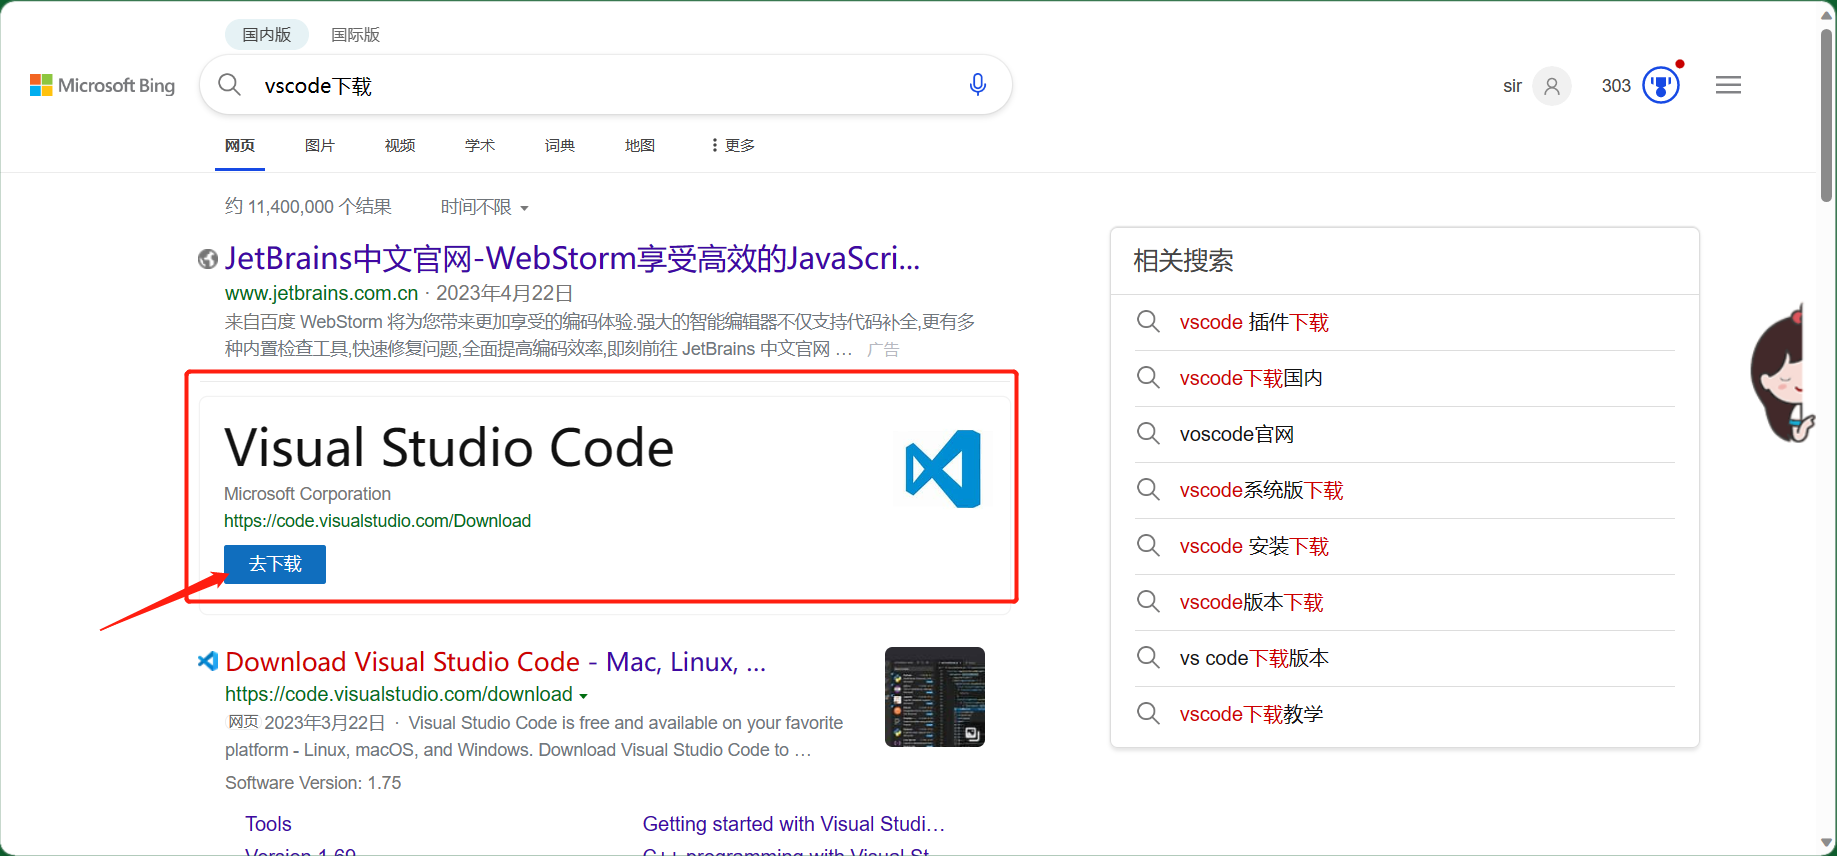Click search icon next to vscode系统版下载

point(1148,490)
